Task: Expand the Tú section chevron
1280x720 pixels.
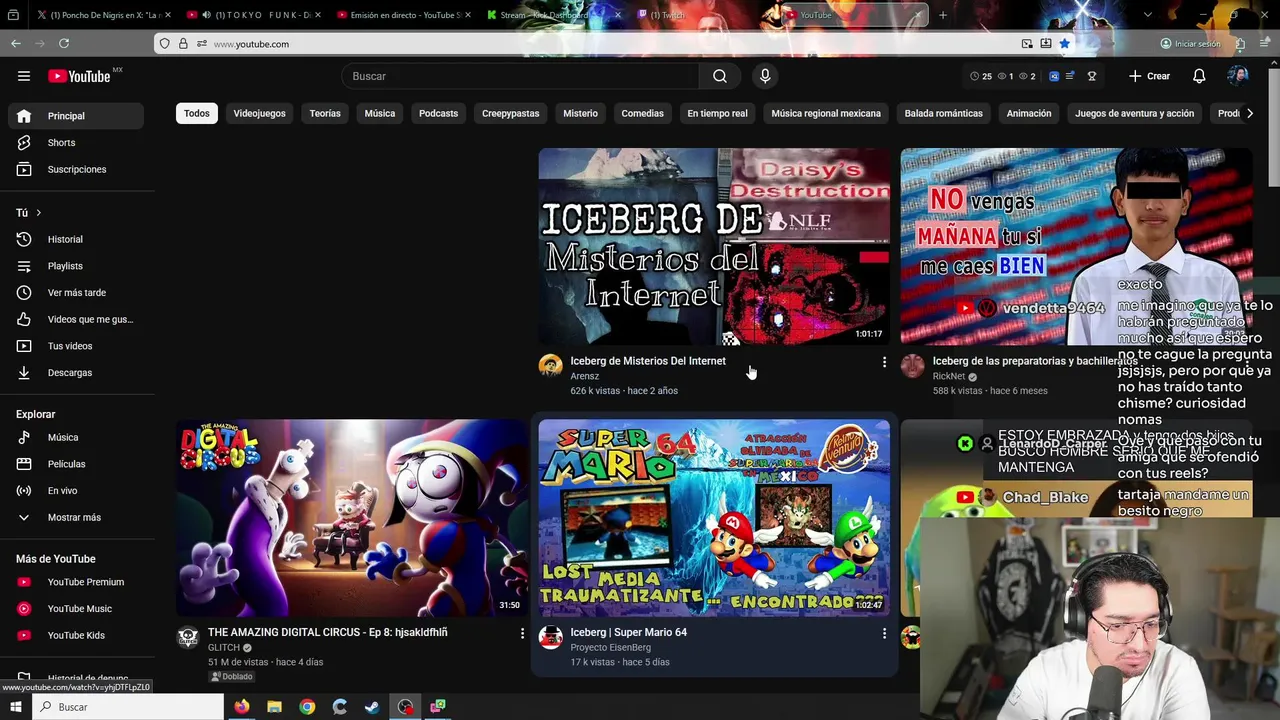Action: point(38,213)
